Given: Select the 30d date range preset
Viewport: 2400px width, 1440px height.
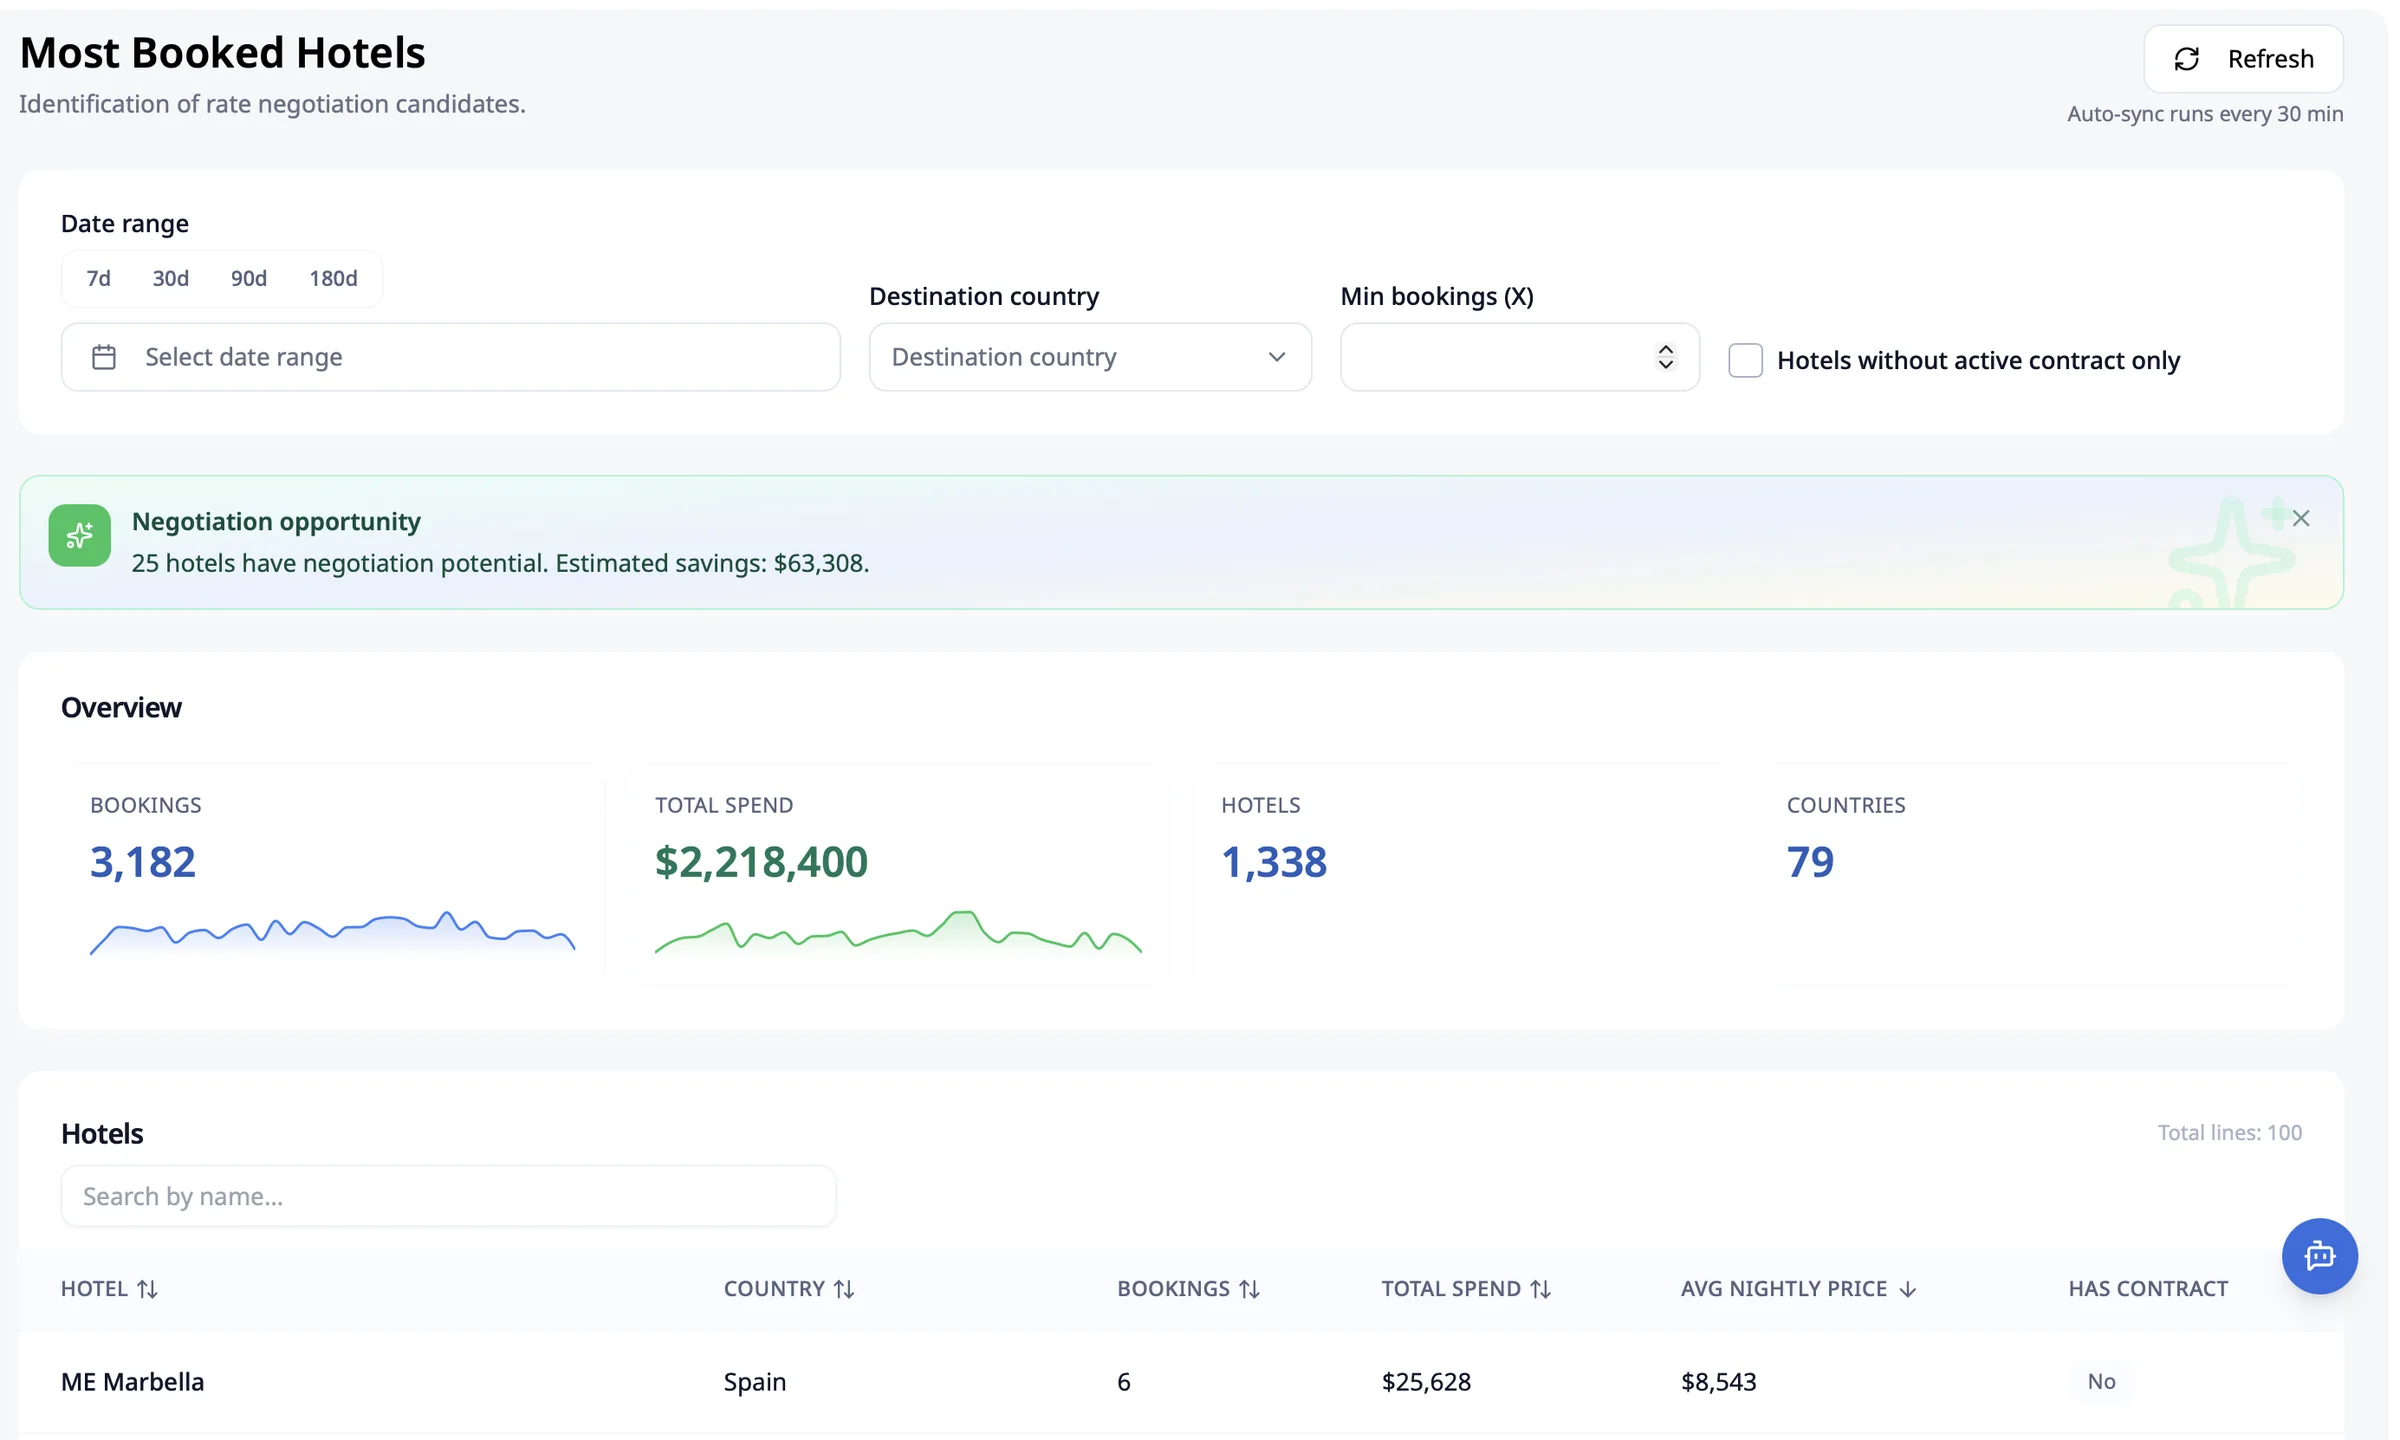Looking at the screenshot, I should pos(171,278).
